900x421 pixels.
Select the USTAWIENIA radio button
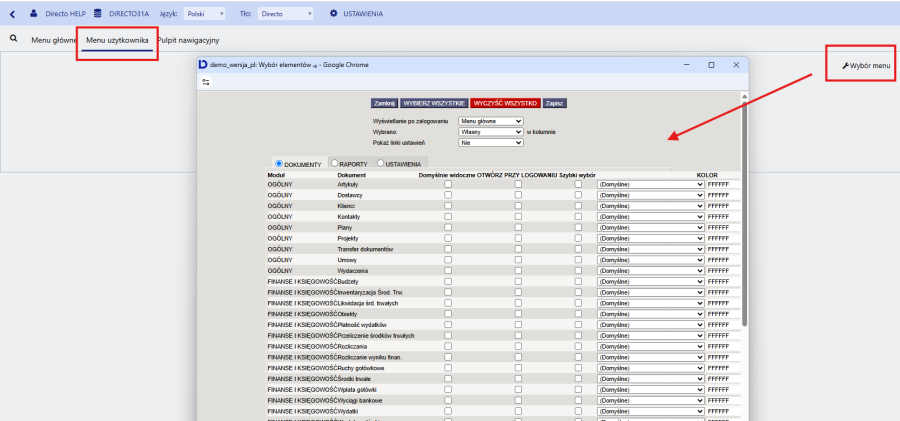pyautogui.click(x=380, y=164)
